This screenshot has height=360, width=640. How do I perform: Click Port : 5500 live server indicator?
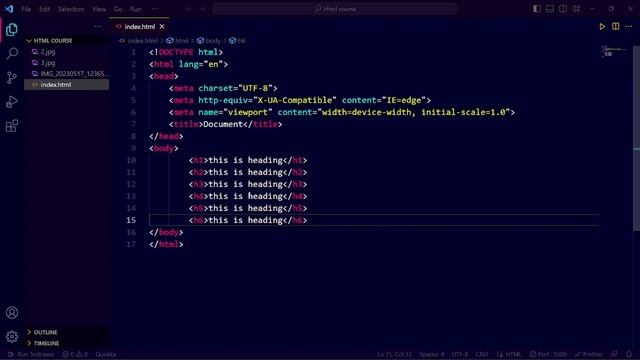pos(548,354)
